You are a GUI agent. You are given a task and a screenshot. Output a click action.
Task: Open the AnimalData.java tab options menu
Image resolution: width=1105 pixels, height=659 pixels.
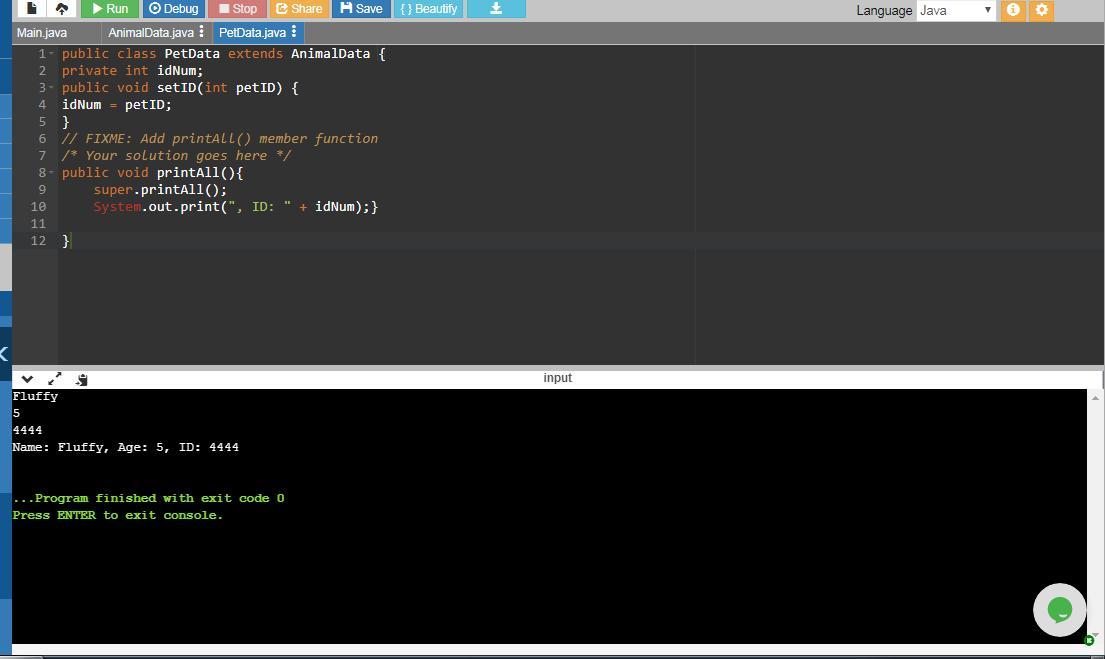[202, 32]
